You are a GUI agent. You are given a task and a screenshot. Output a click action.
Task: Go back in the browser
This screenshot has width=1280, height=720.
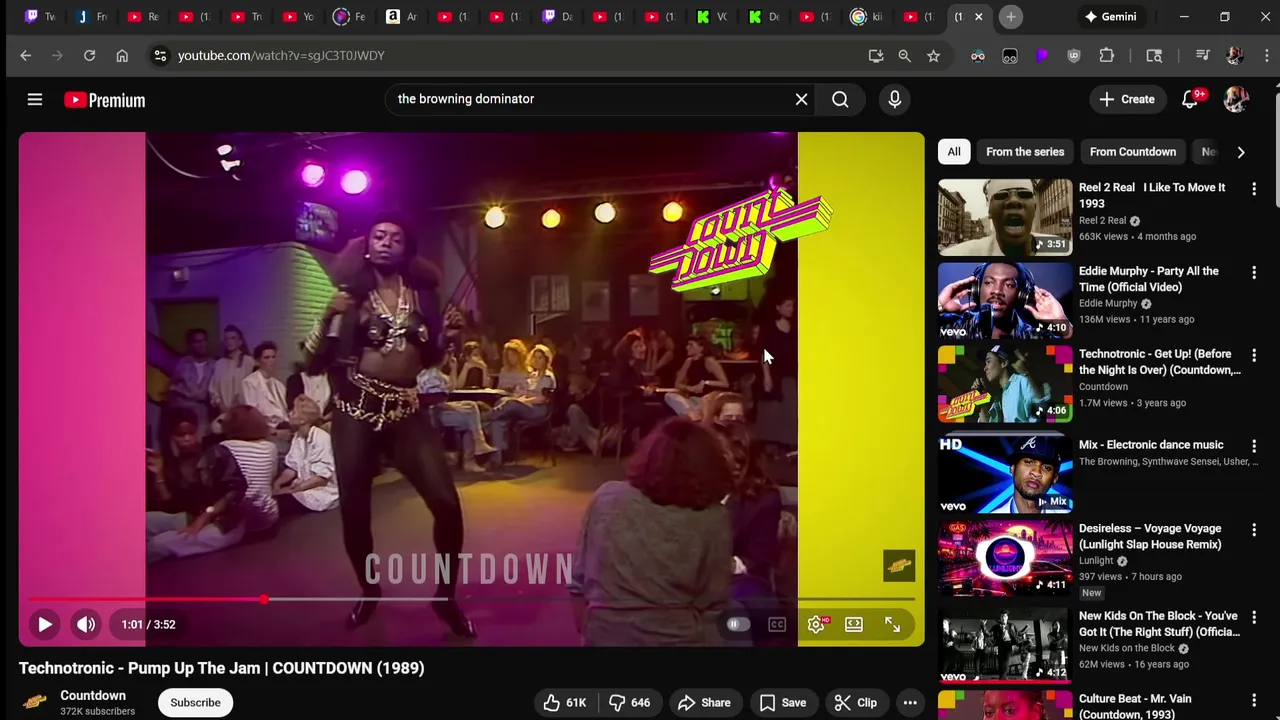26,56
